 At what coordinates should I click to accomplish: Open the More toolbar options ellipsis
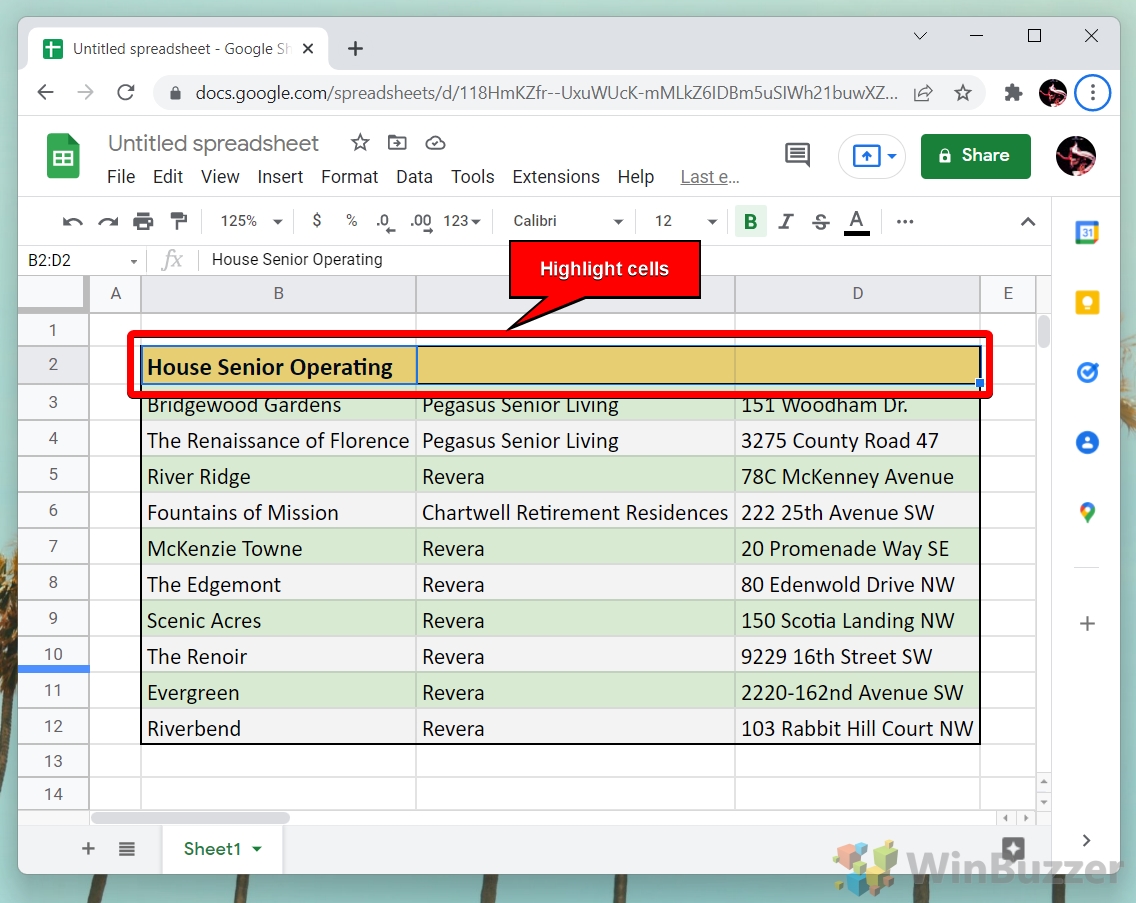[x=905, y=221]
